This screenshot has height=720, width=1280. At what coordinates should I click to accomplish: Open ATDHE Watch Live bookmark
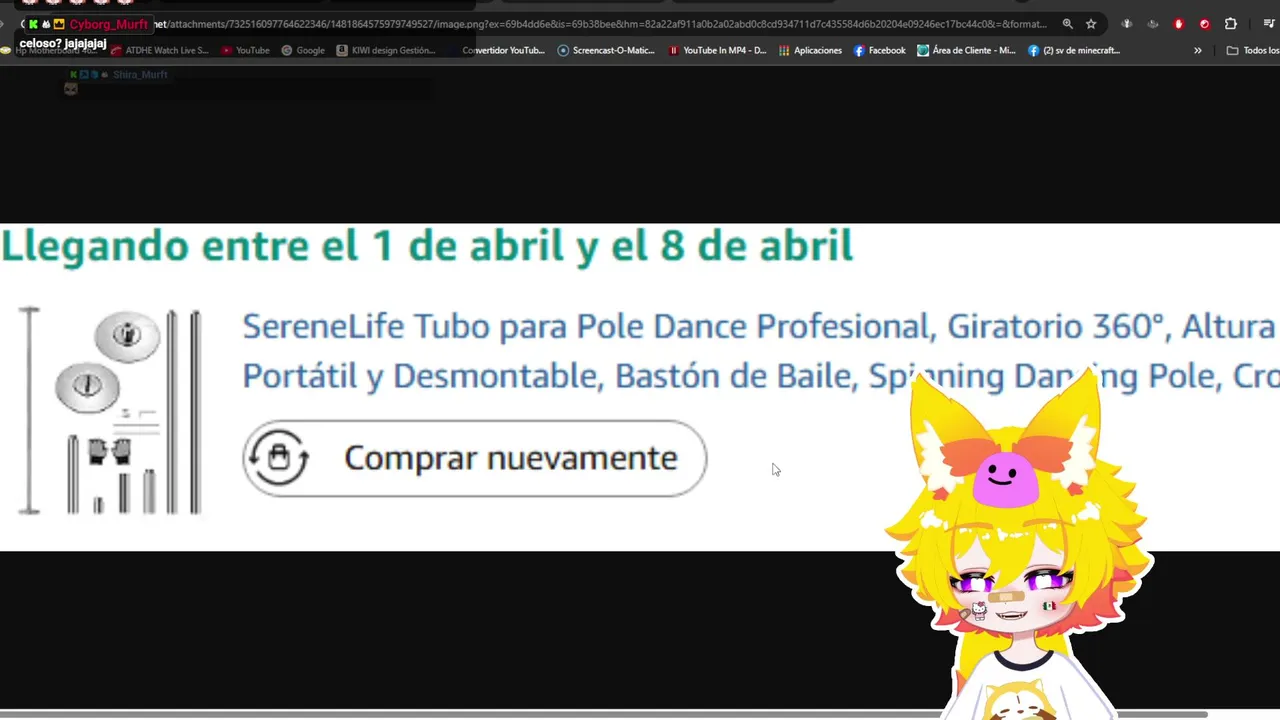(160, 50)
